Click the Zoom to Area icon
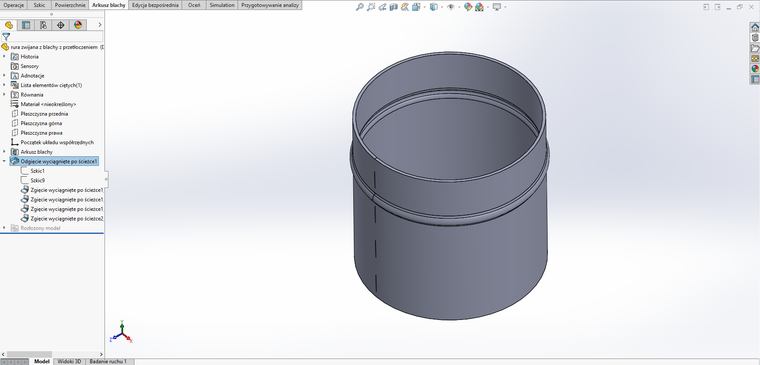Viewport: 760px width, 365px height. point(371,7)
